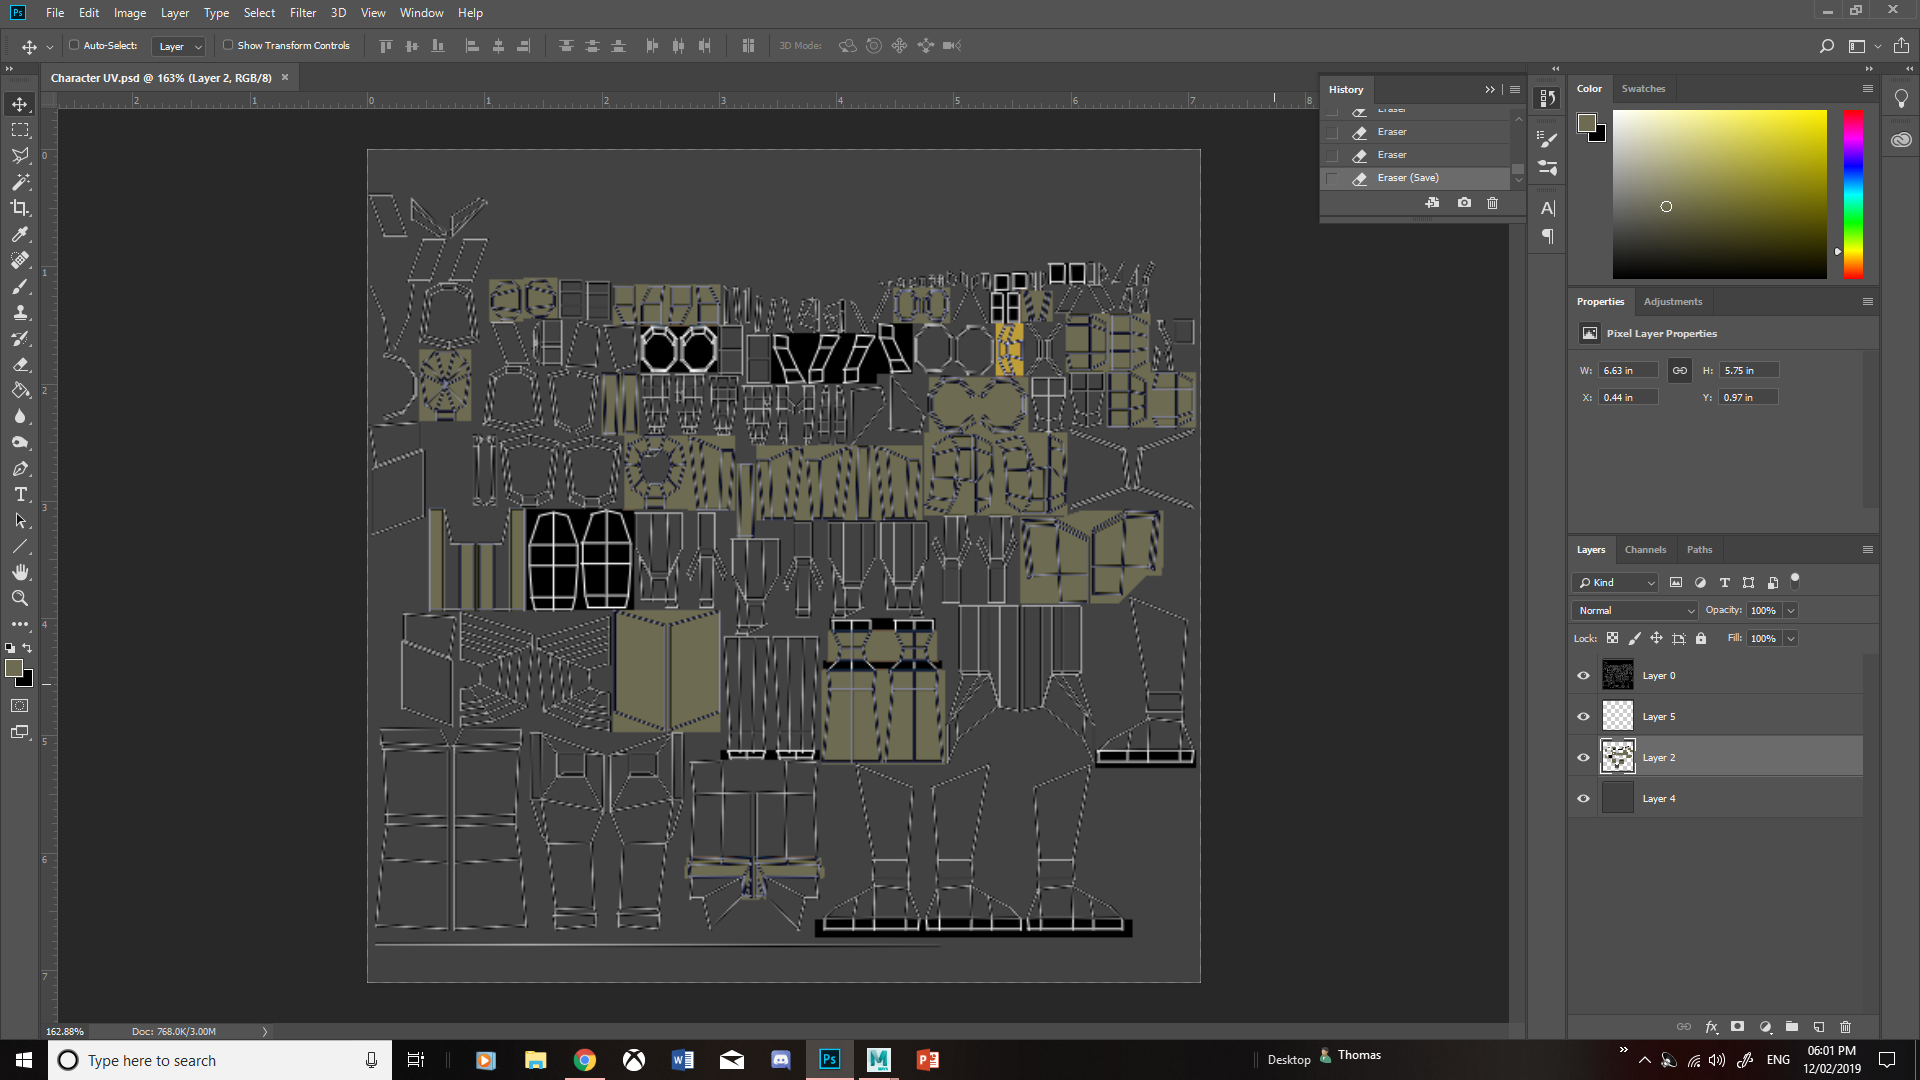Select the Crop tool
This screenshot has height=1080, width=1920.
20,208
